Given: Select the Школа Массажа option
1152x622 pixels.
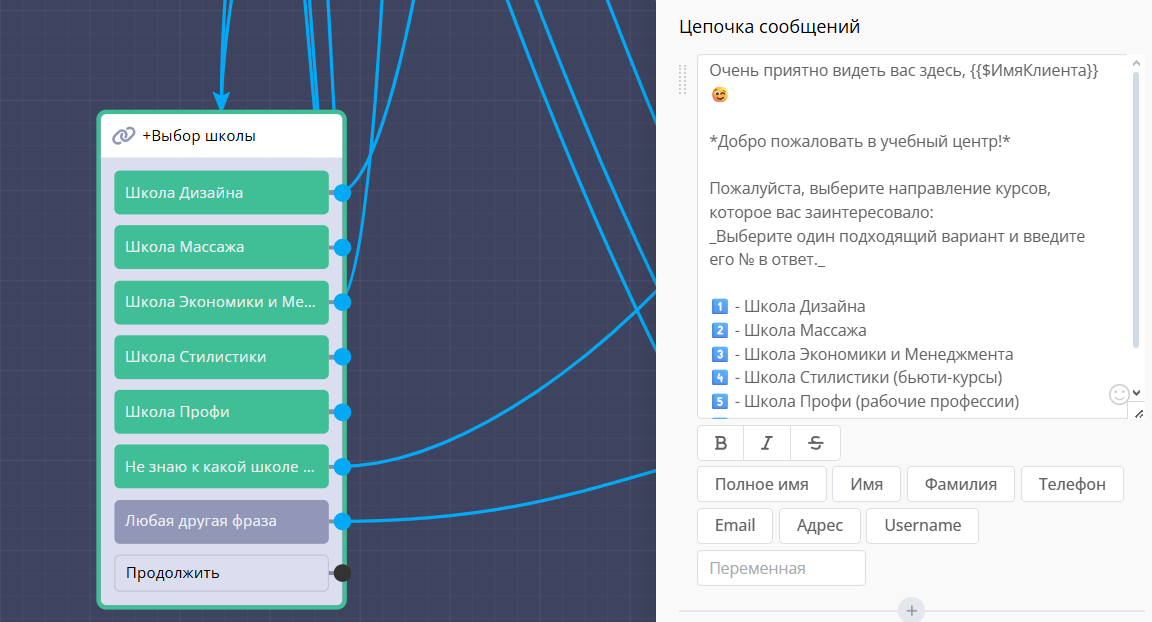Looking at the screenshot, I should pos(221,247).
